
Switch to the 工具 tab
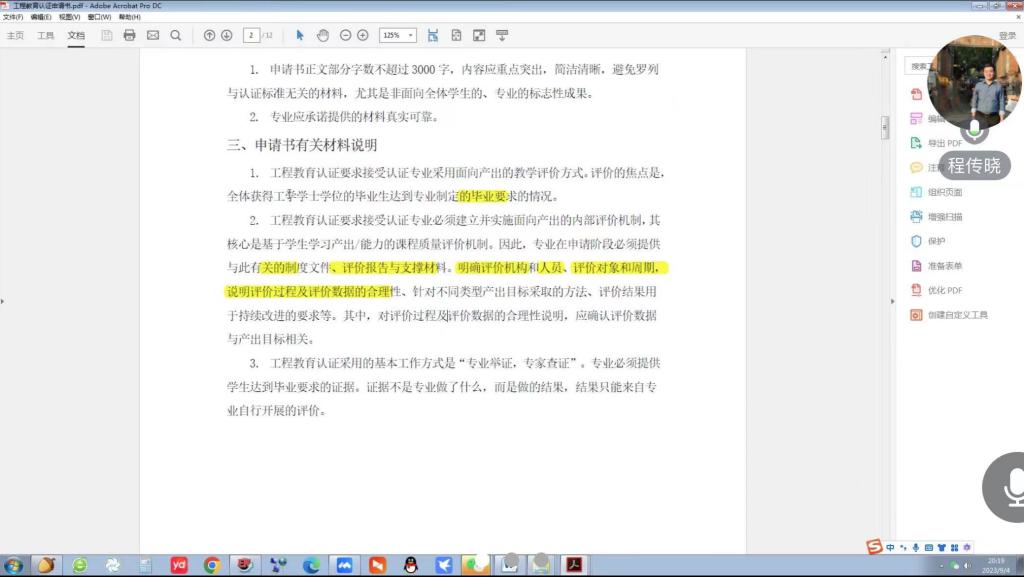[x=46, y=35]
